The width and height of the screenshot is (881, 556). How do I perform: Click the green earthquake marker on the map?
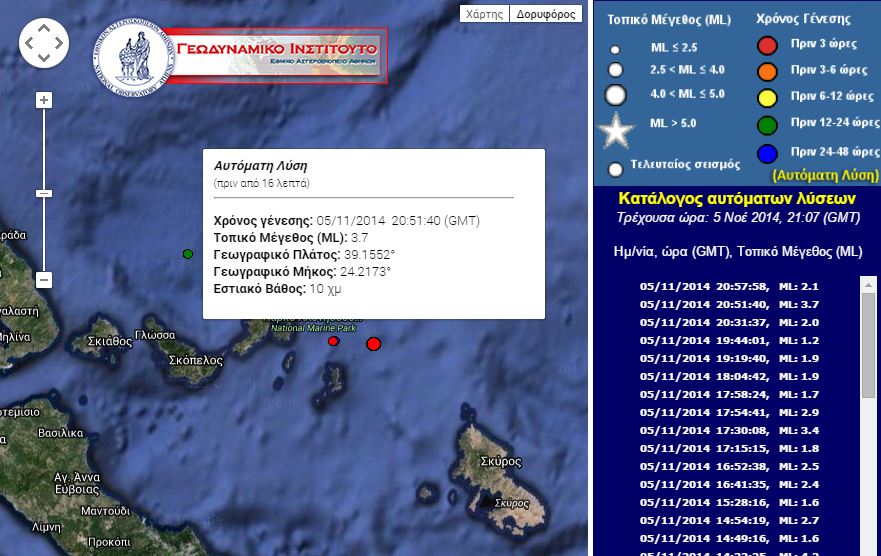(x=188, y=255)
